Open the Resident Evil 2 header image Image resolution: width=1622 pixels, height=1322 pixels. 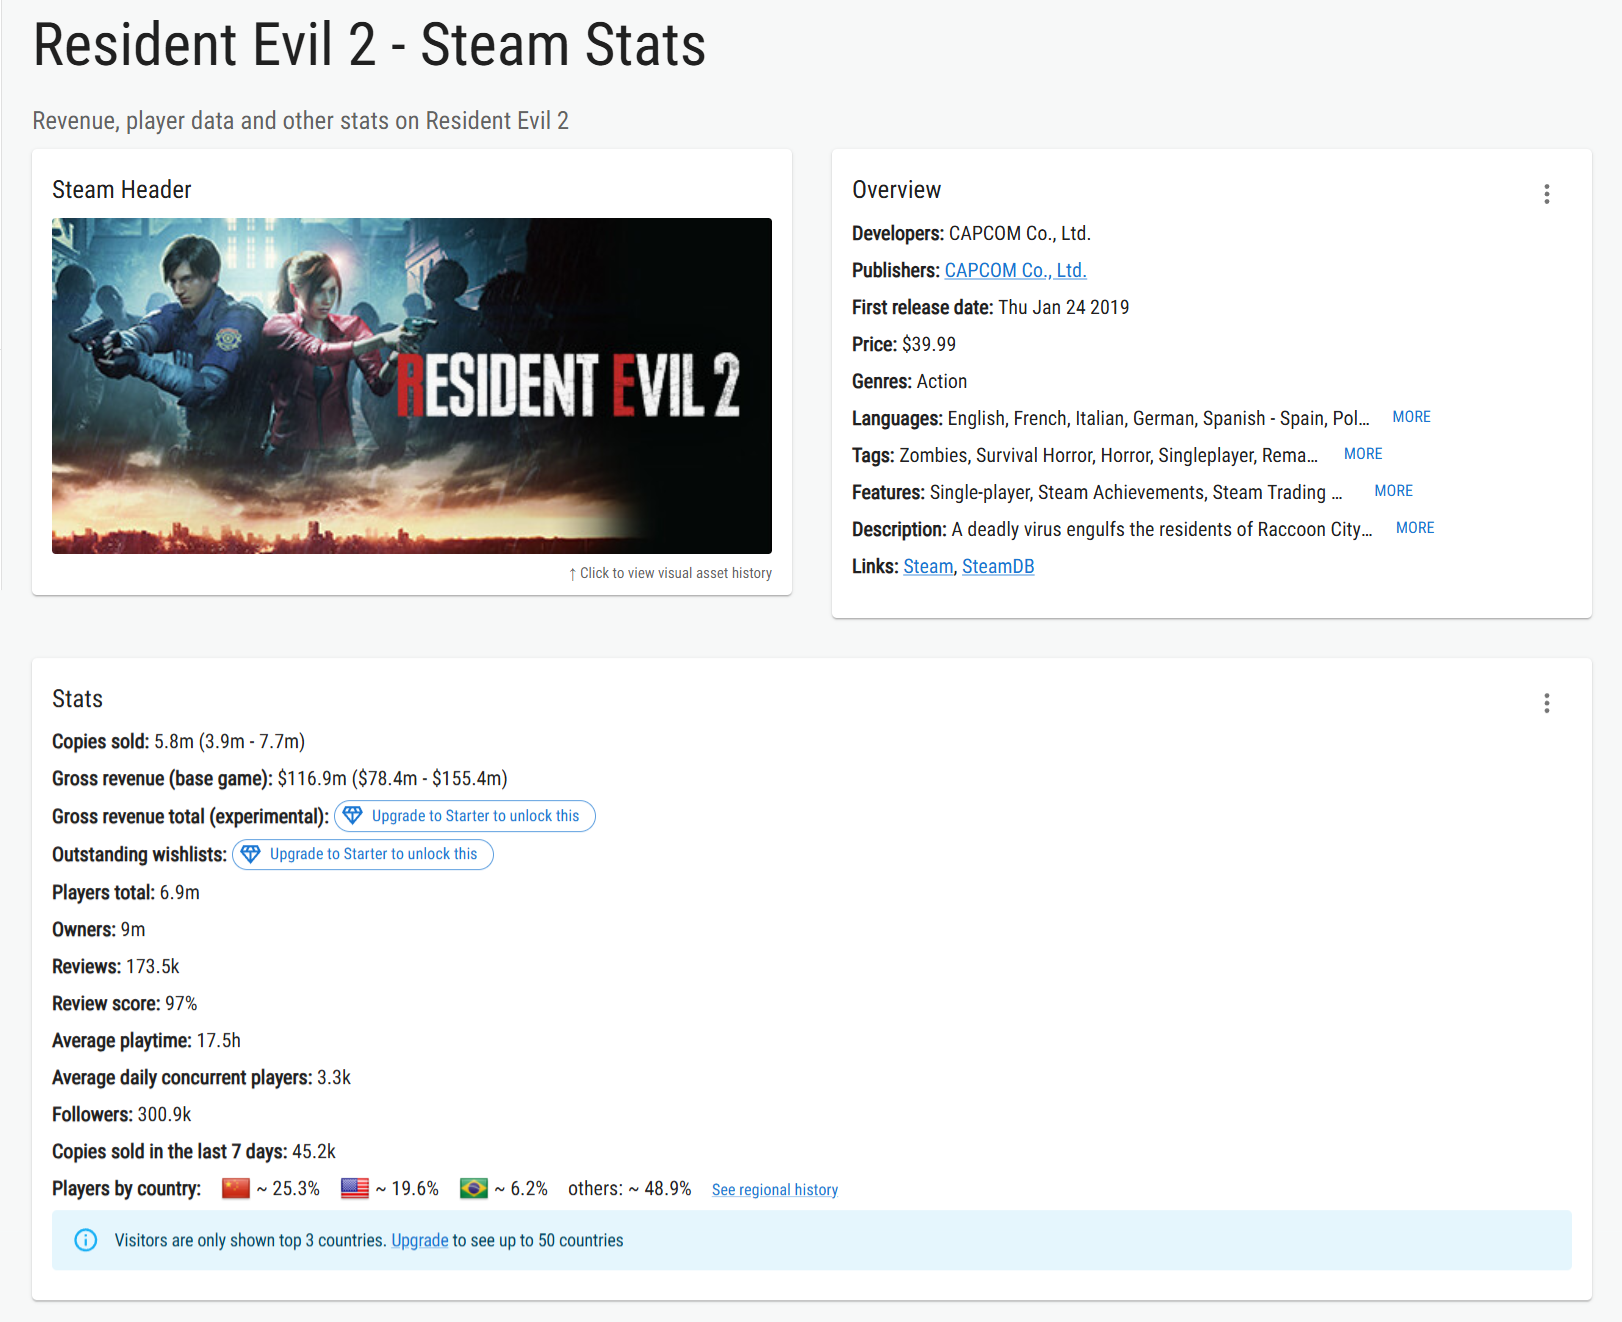pyautogui.click(x=412, y=386)
